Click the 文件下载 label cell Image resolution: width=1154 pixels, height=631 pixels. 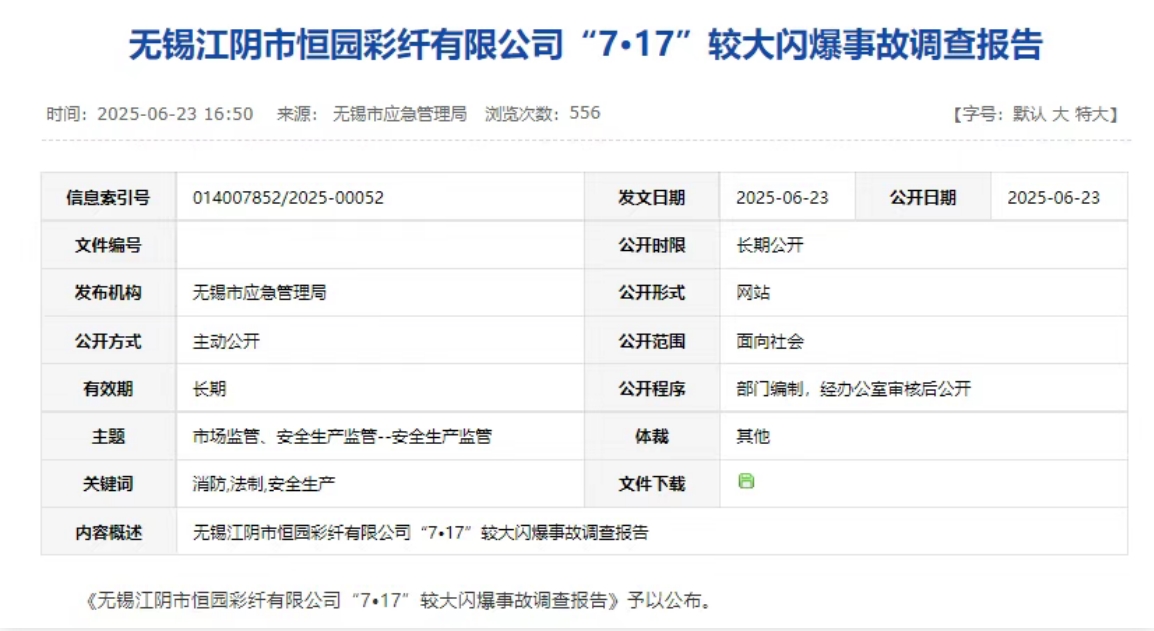pyautogui.click(x=651, y=484)
